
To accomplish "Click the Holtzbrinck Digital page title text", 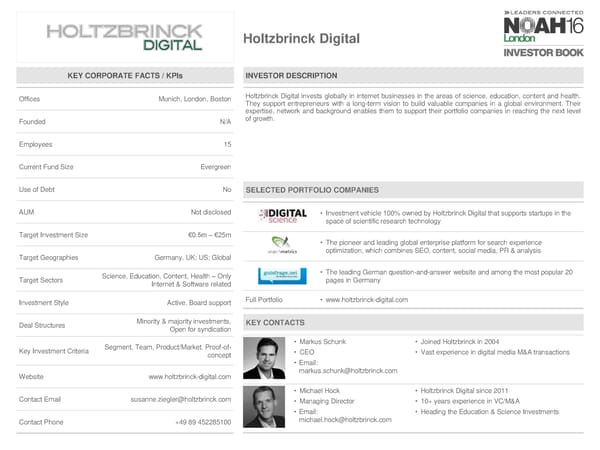I will tap(302, 39).
